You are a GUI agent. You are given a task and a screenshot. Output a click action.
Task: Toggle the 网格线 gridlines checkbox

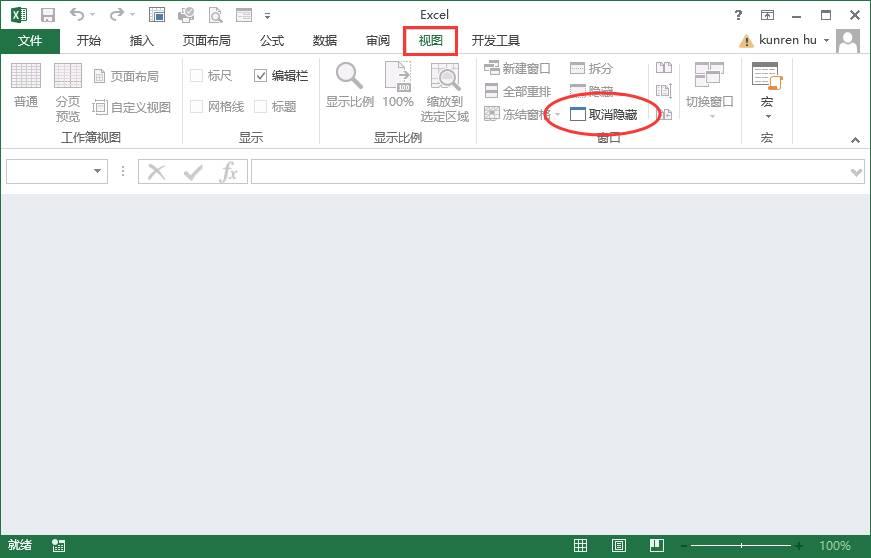[197, 107]
